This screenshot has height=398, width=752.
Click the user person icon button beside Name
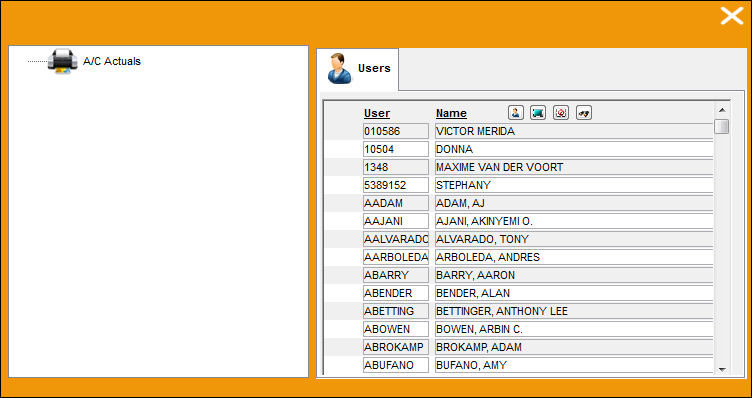pos(516,113)
